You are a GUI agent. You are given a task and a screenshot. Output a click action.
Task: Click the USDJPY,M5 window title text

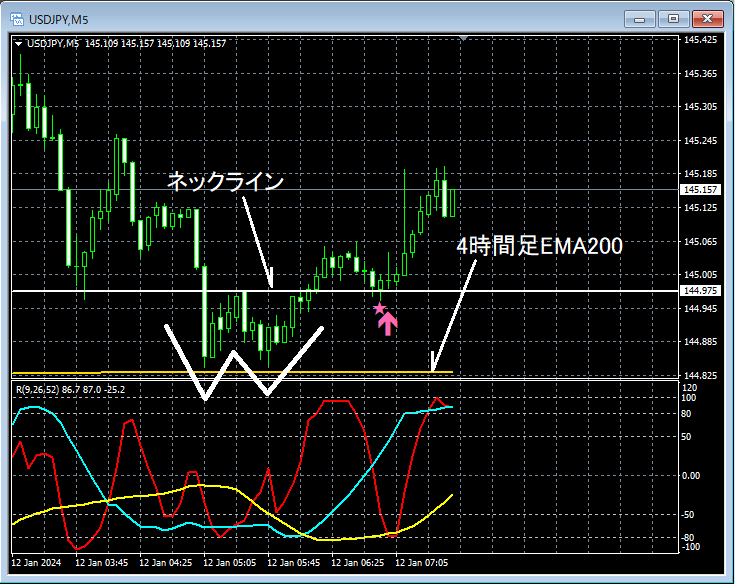tap(59, 20)
